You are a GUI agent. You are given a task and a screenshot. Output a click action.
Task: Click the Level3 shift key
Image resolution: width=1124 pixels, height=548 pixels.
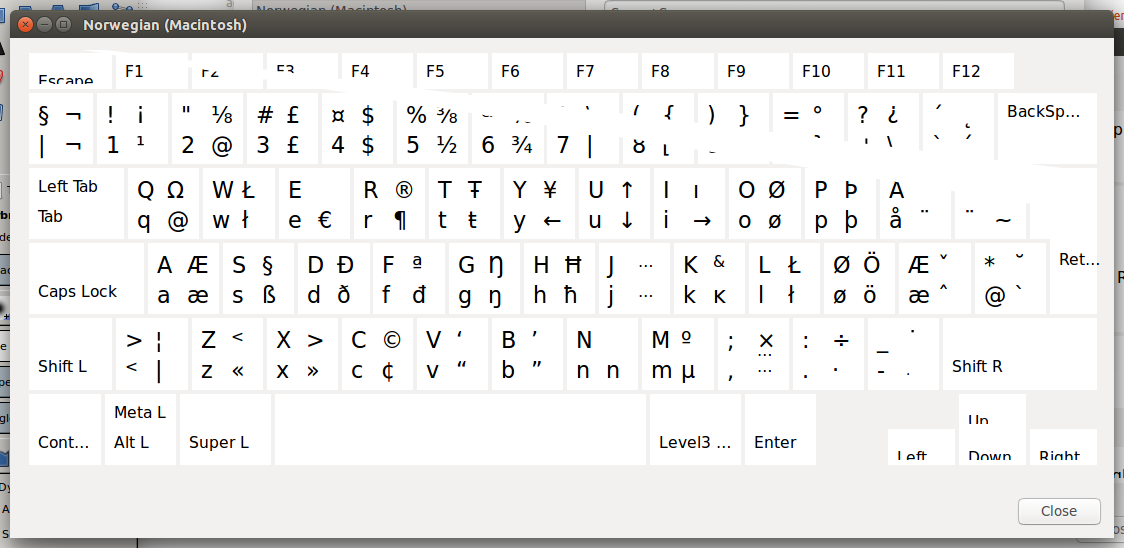(x=695, y=429)
